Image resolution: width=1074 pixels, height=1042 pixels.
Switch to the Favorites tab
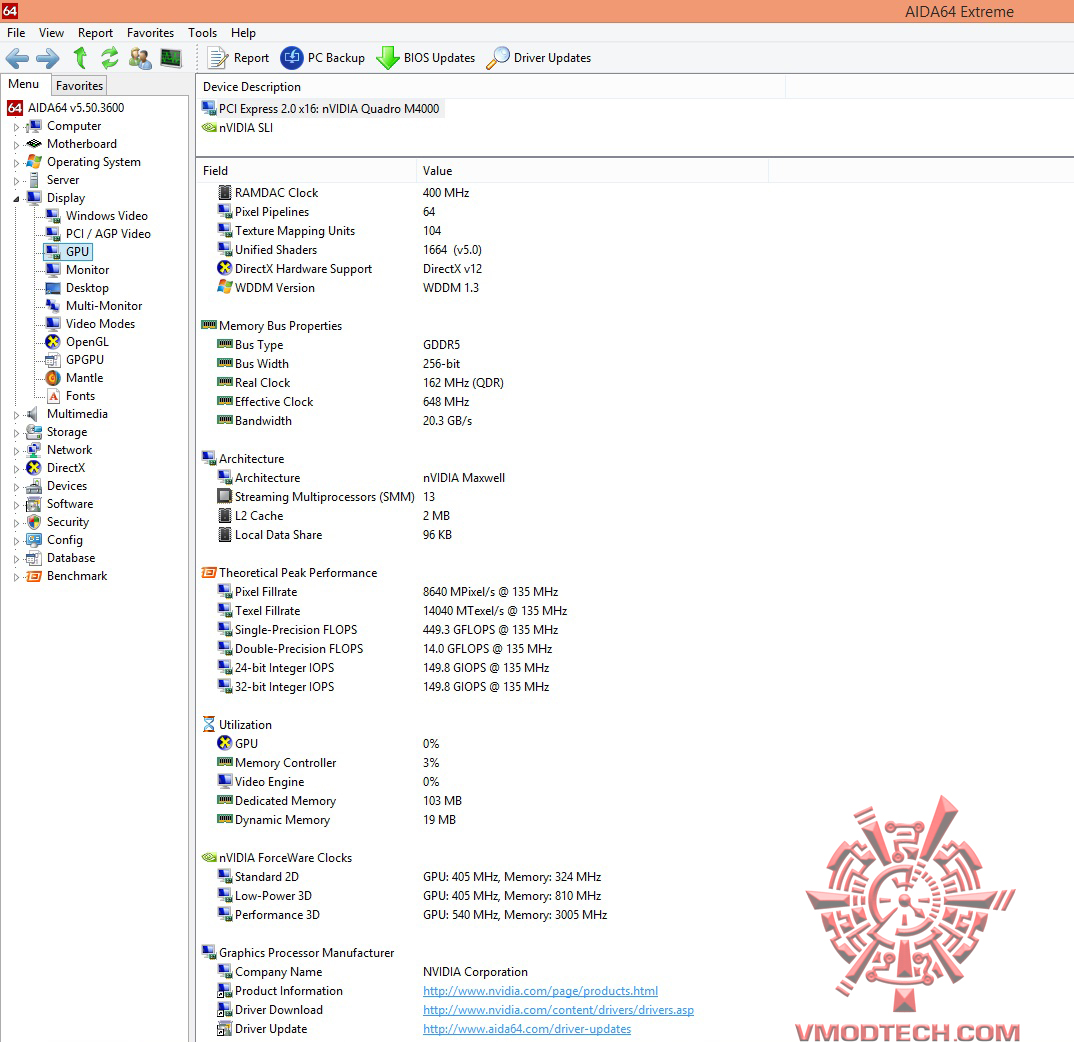click(x=79, y=86)
